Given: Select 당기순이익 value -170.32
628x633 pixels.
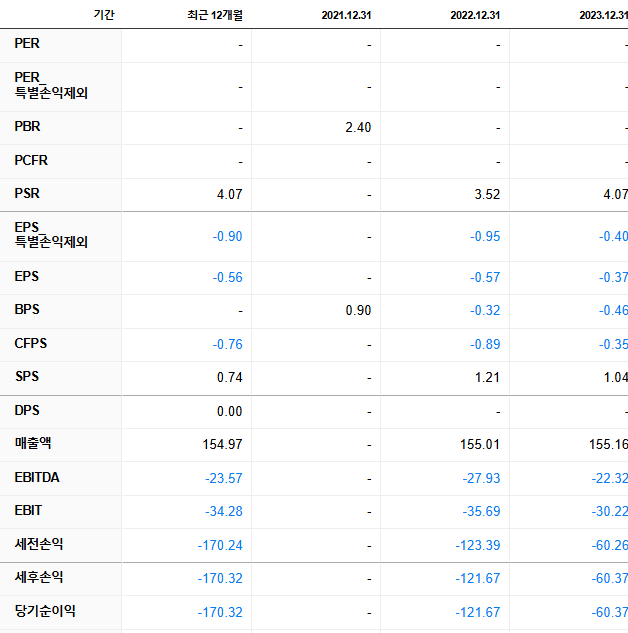Looking at the screenshot, I should (220, 613).
